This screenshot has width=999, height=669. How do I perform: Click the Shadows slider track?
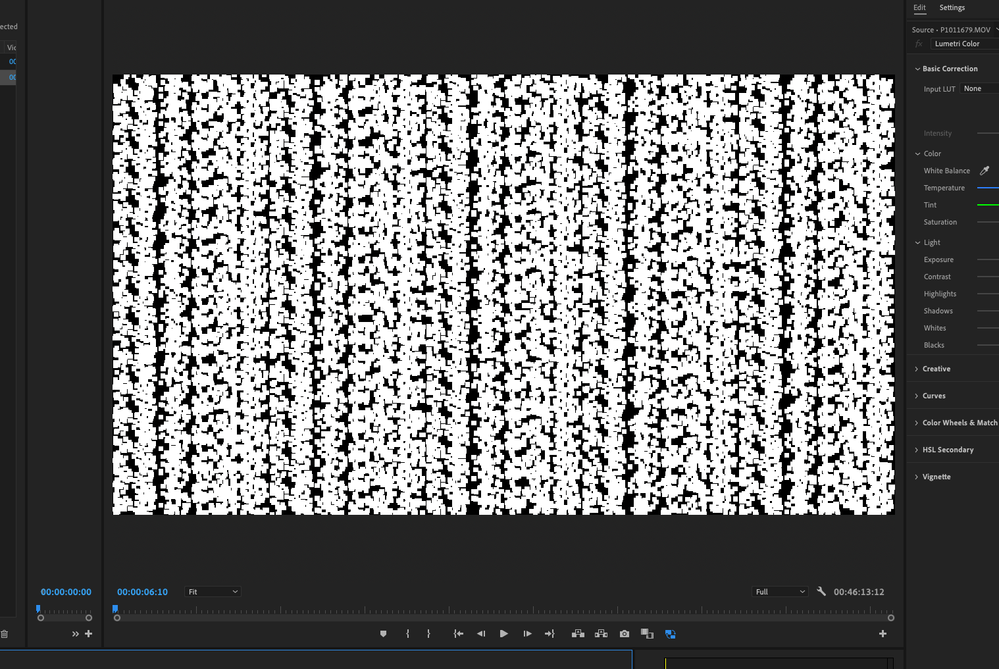[988, 311]
